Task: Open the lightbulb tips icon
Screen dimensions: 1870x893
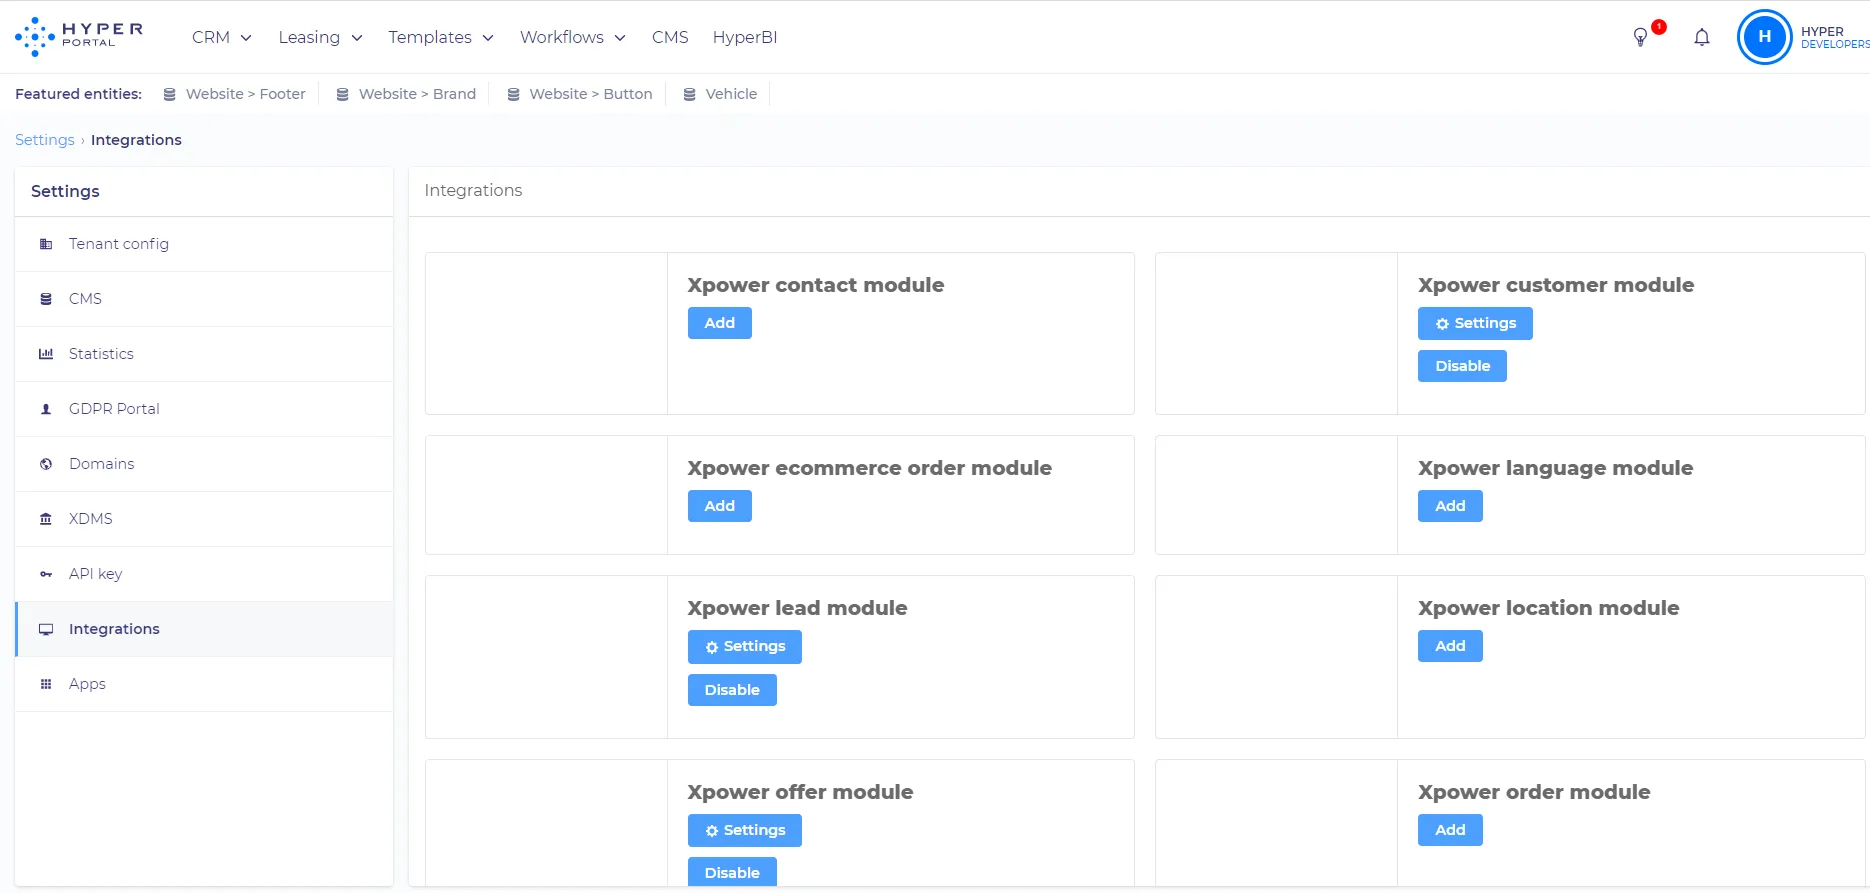Action: [x=1640, y=38]
